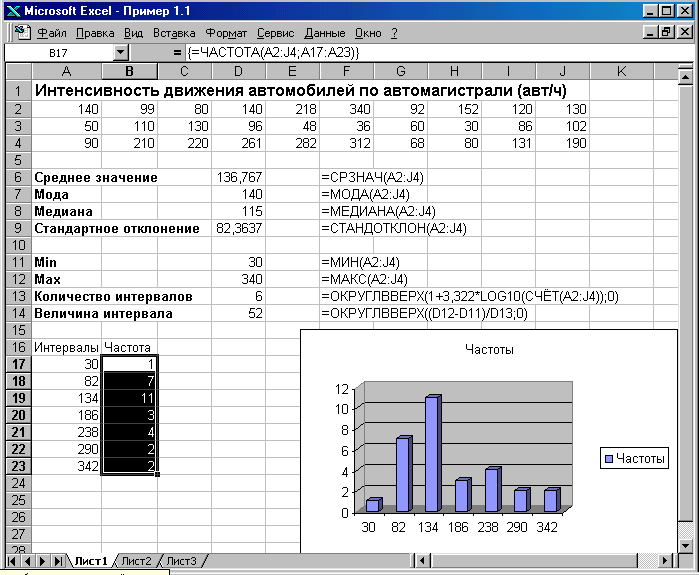Image resolution: width=699 pixels, height=575 pixels.
Task: Select frequency cell showing 11
Action: click(x=129, y=398)
